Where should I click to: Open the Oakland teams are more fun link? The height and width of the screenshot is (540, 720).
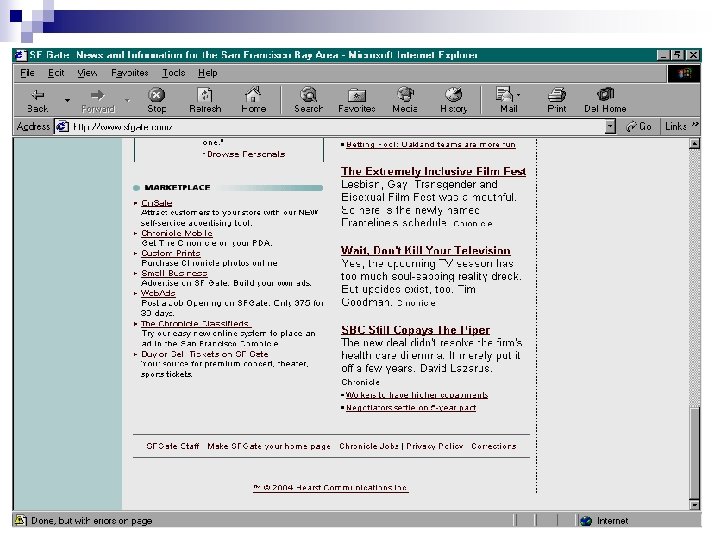pos(431,145)
